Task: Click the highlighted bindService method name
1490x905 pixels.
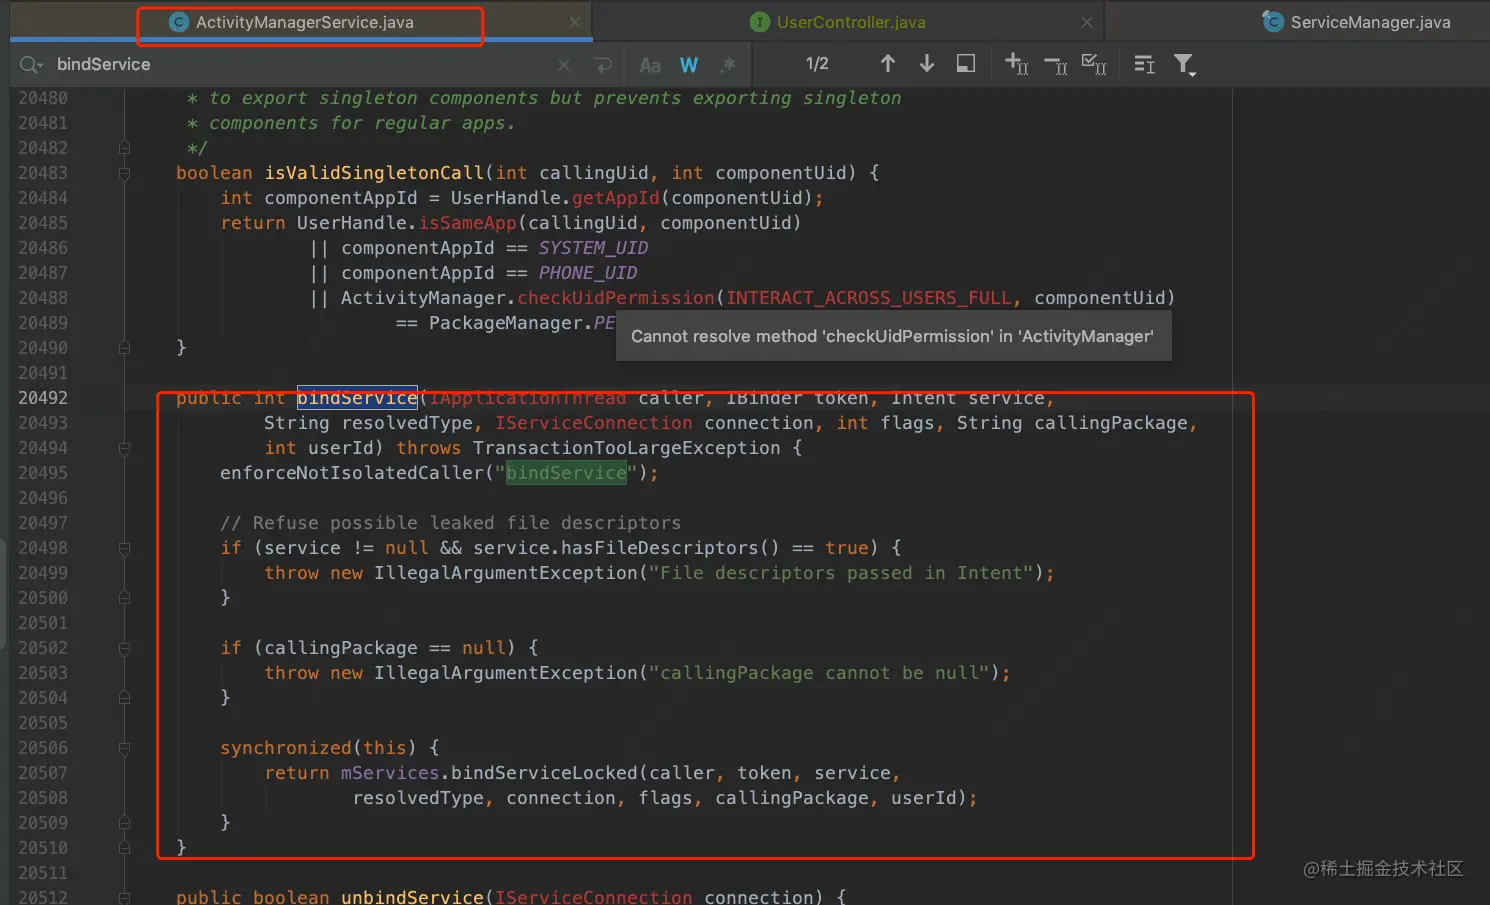Action: (357, 398)
